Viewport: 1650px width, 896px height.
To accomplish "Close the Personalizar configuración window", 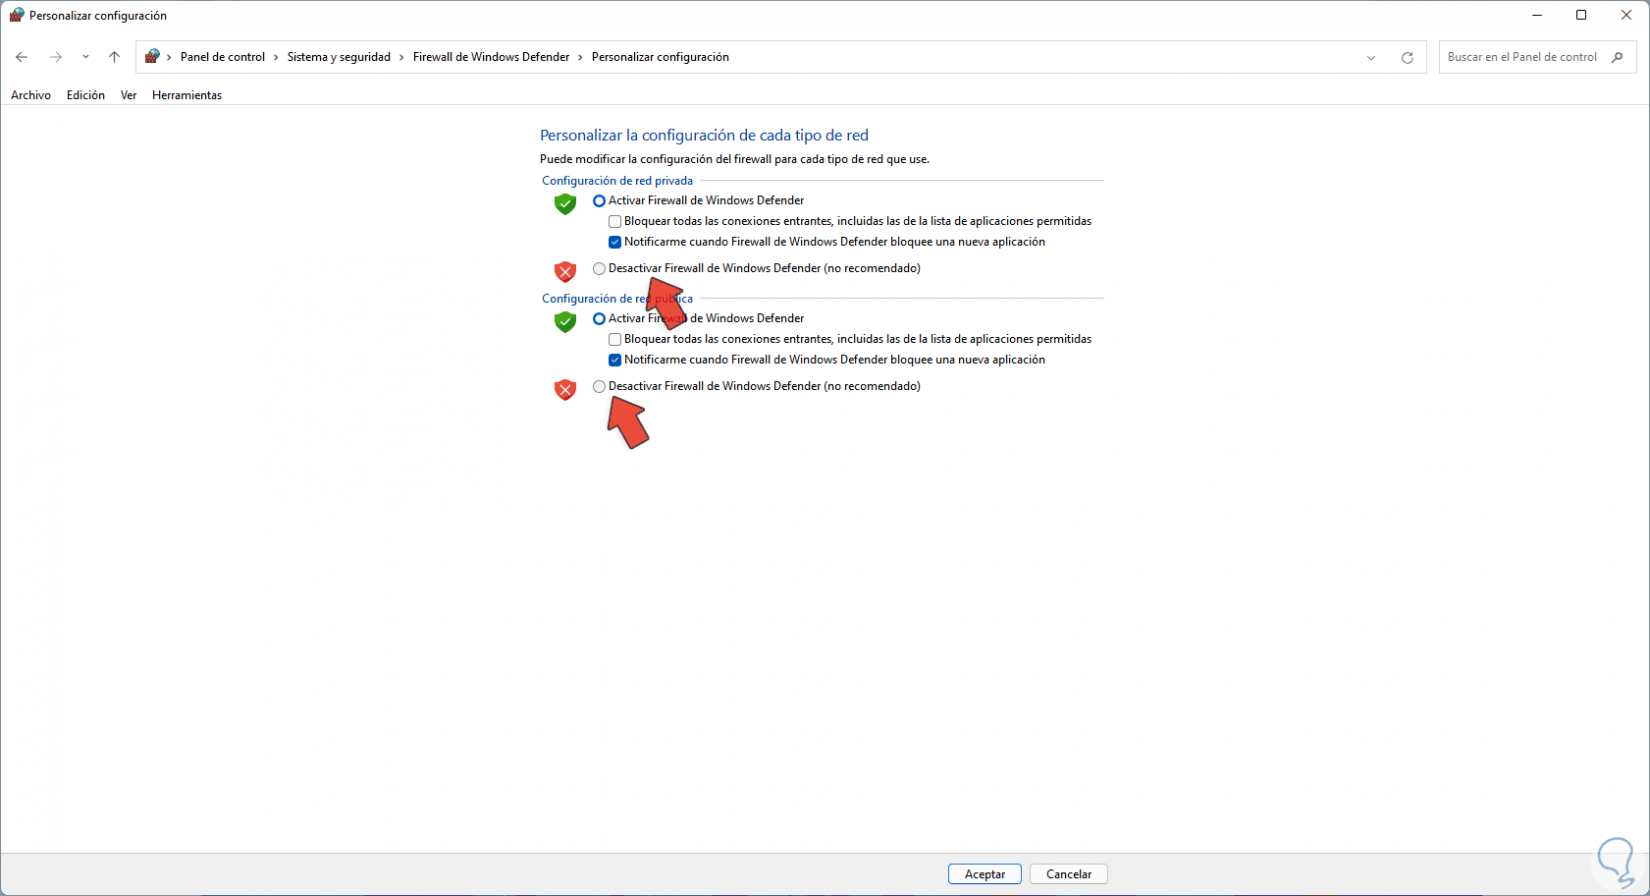I will 1626,15.
